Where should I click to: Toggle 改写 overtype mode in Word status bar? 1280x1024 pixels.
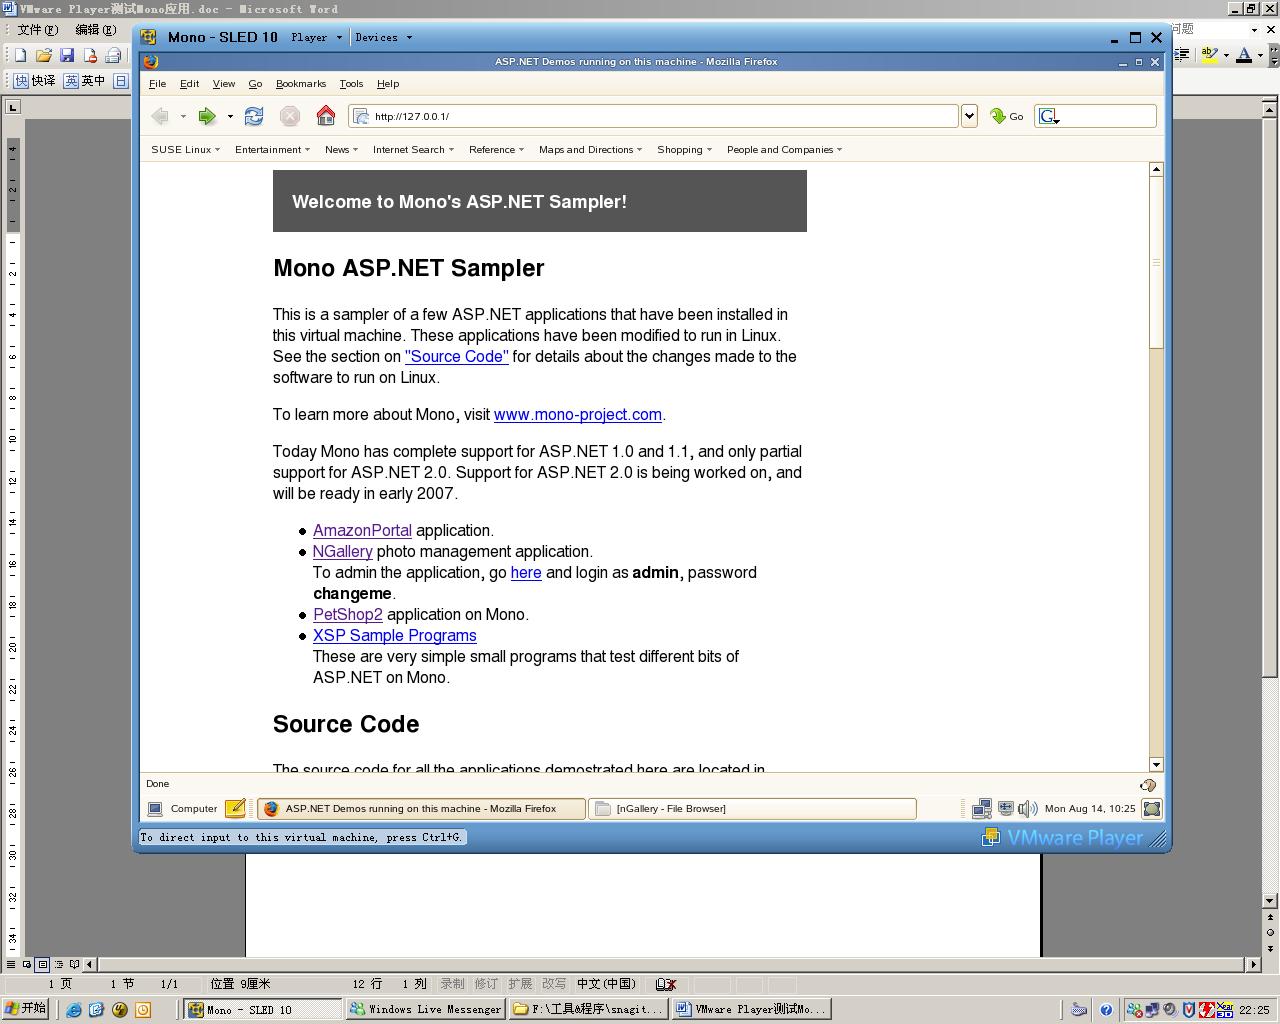[x=553, y=984]
